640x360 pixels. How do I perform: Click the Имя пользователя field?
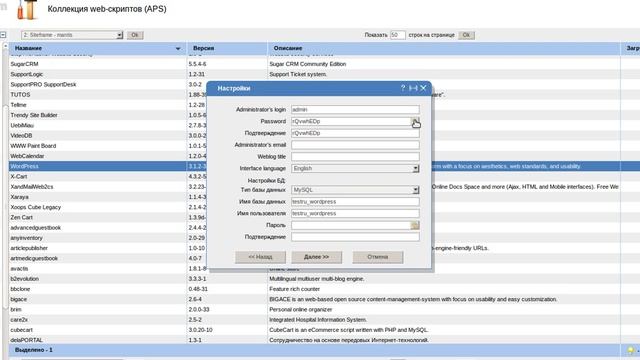click(355, 213)
